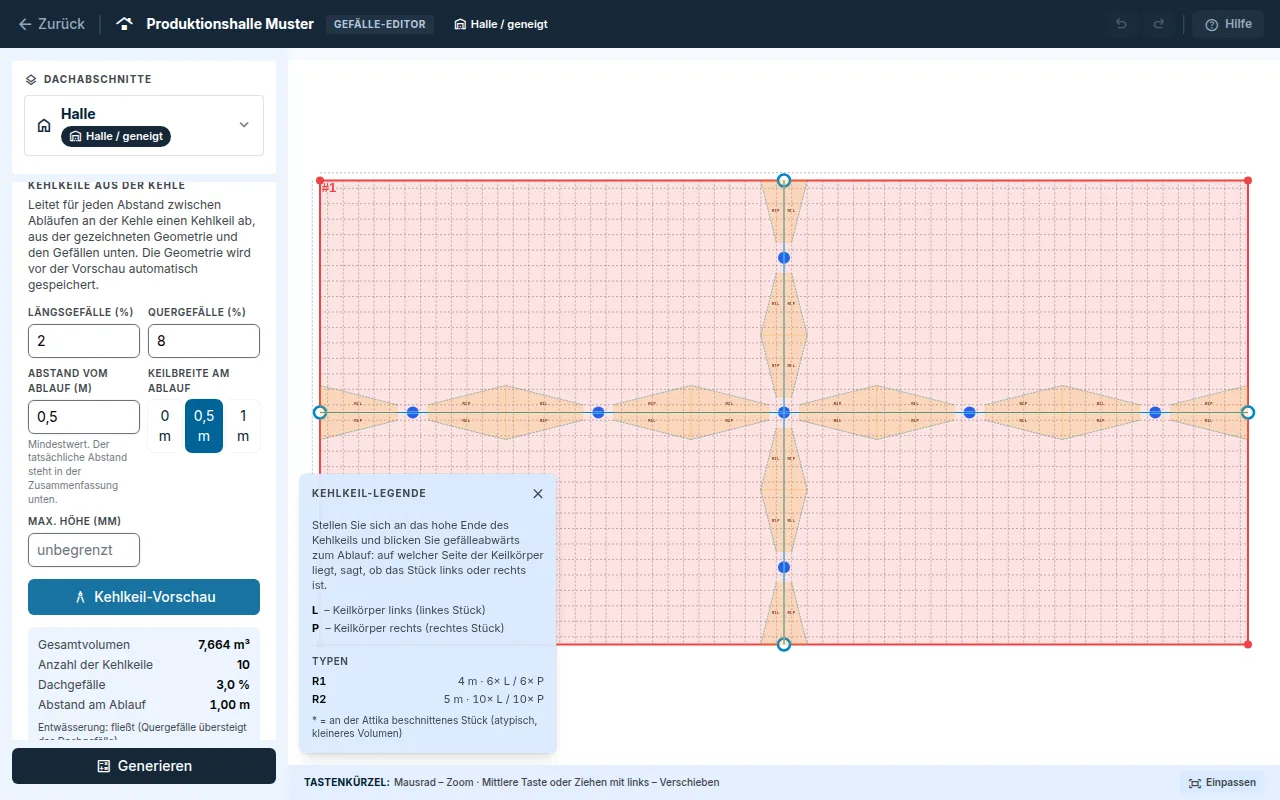This screenshot has width=1280, height=800.
Task: Fit the view with Einpassen
Action: click(x=1222, y=783)
